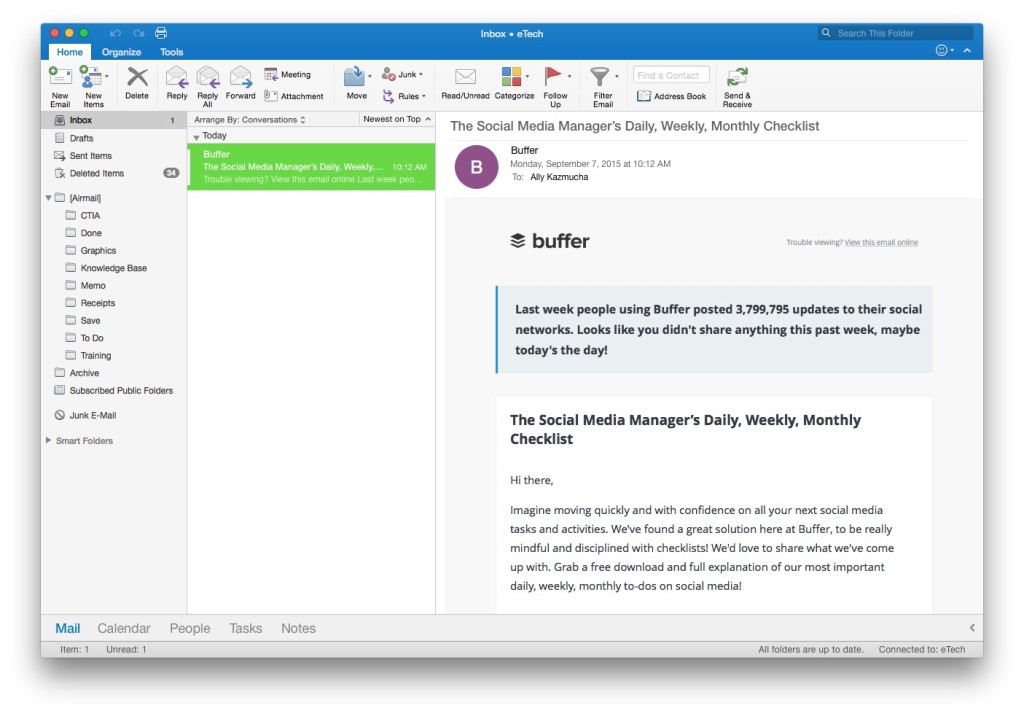Click the Categorize color icon
Viewport: 1024px width, 716px height.
click(x=511, y=76)
